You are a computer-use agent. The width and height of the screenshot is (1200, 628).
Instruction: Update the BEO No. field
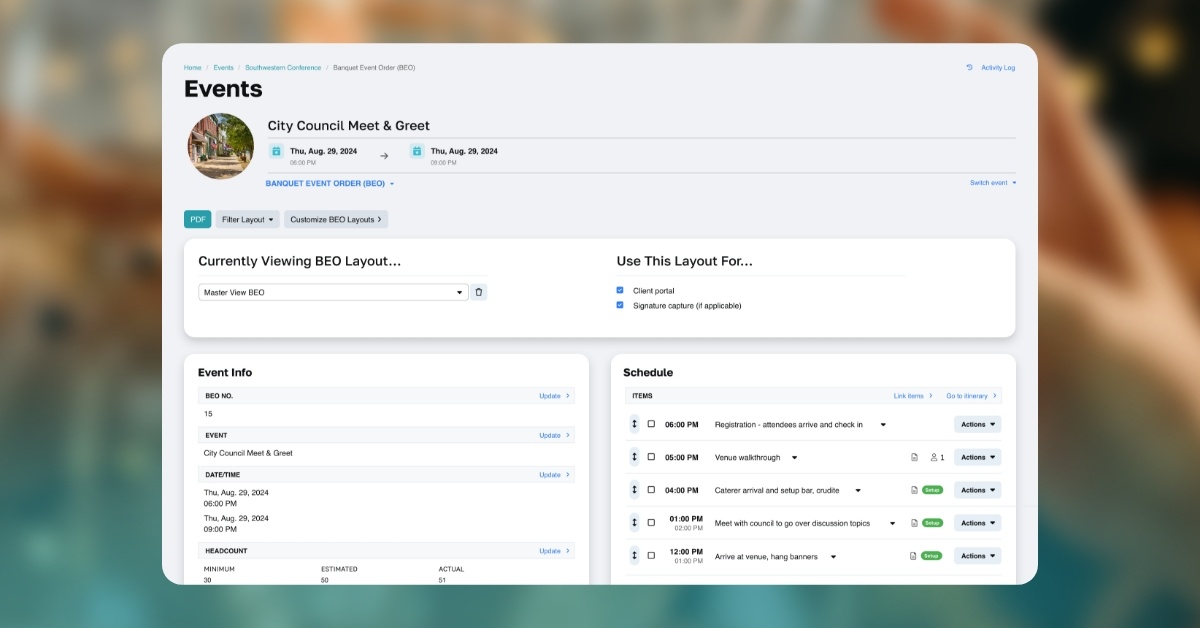pos(554,396)
